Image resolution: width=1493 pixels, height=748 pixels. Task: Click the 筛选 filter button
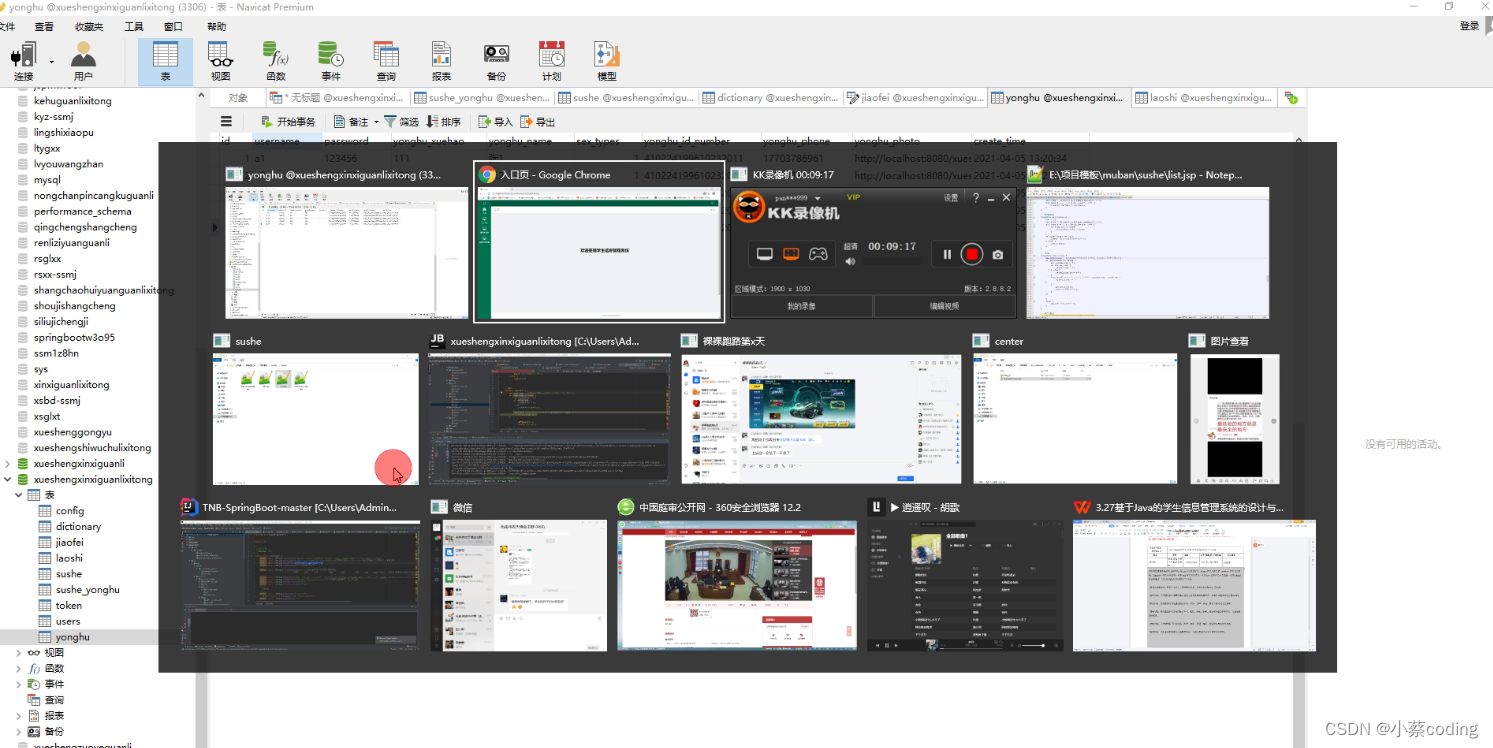tap(402, 122)
